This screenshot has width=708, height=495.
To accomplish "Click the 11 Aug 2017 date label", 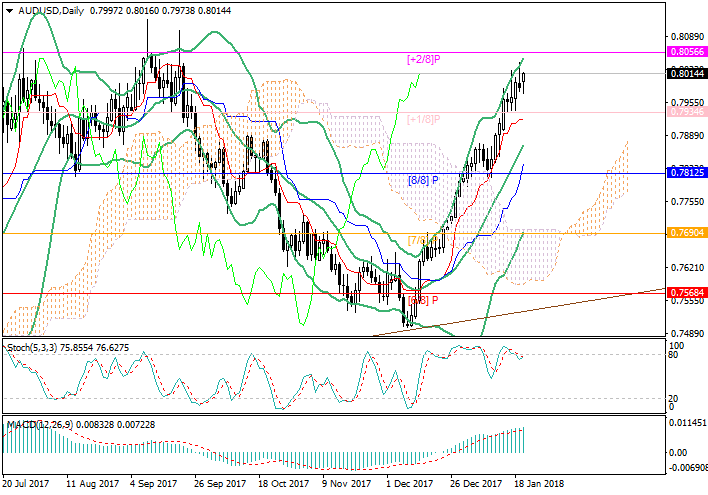I will click(x=93, y=484).
